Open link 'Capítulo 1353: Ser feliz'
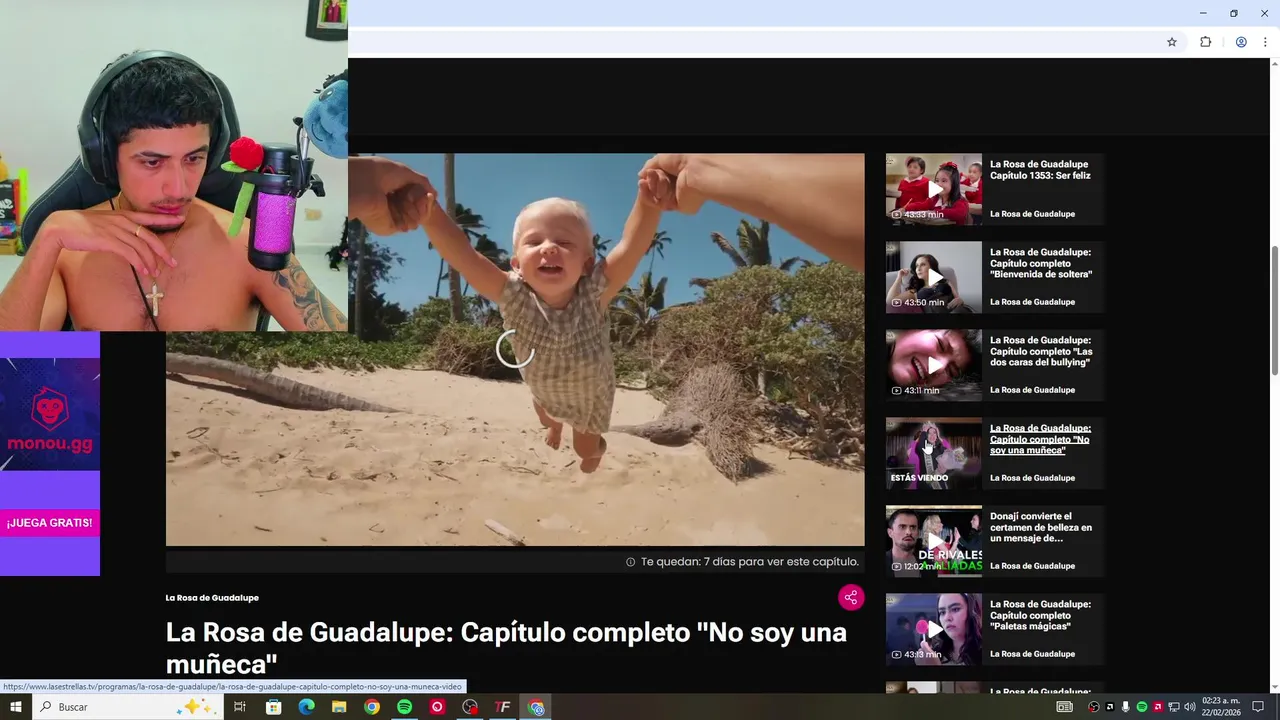 click(x=1040, y=170)
